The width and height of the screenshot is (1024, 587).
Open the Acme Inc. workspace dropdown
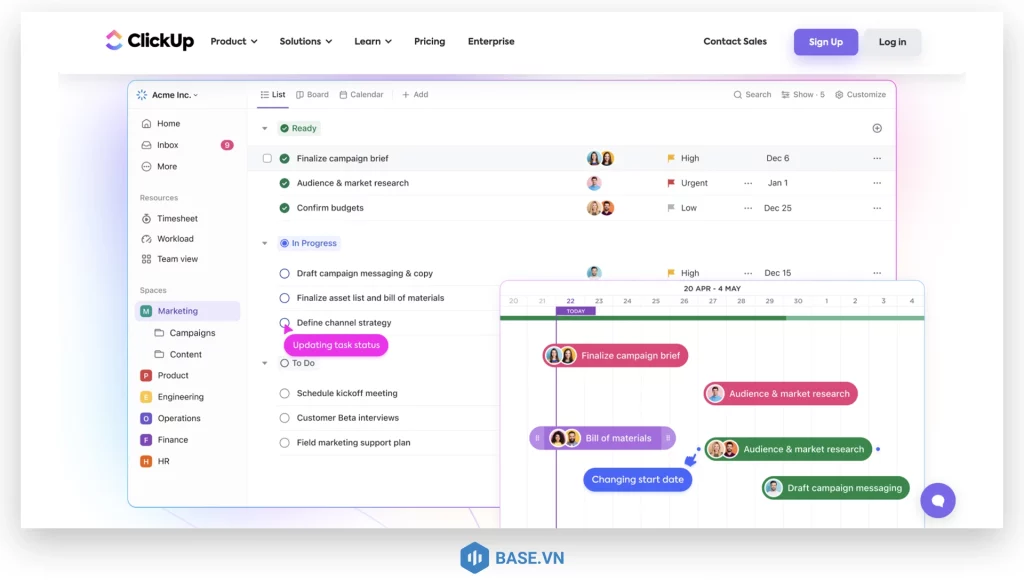click(168, 95)
